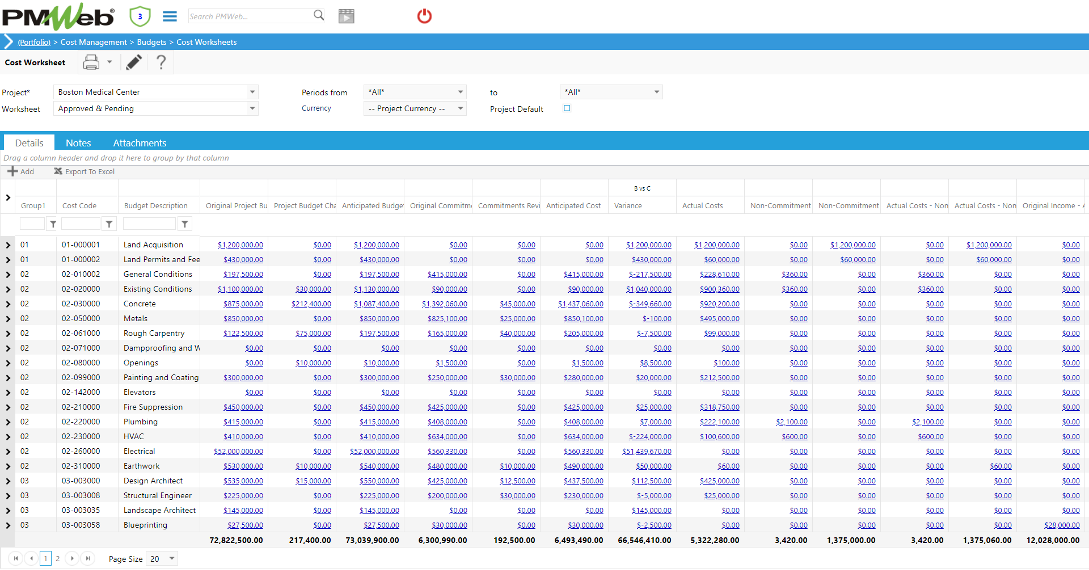Expand all rows header chevron

tap(8, 198)
